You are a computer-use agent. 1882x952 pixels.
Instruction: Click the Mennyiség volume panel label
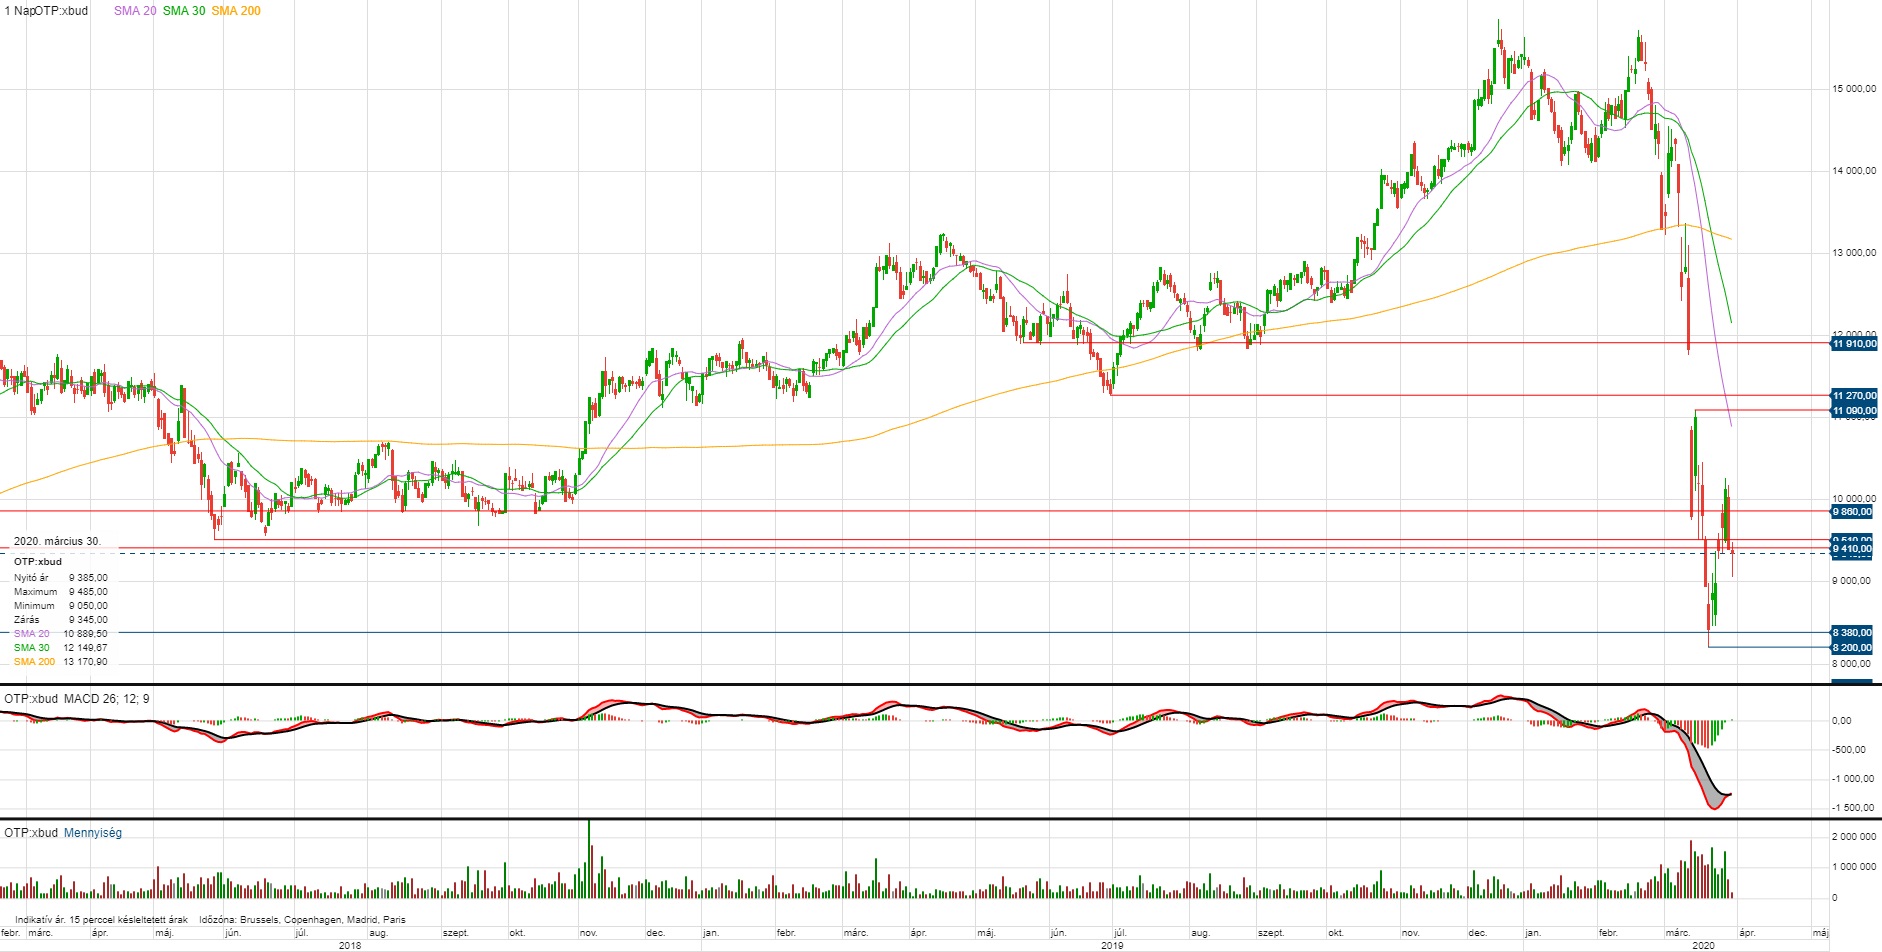tap(93, 833)
